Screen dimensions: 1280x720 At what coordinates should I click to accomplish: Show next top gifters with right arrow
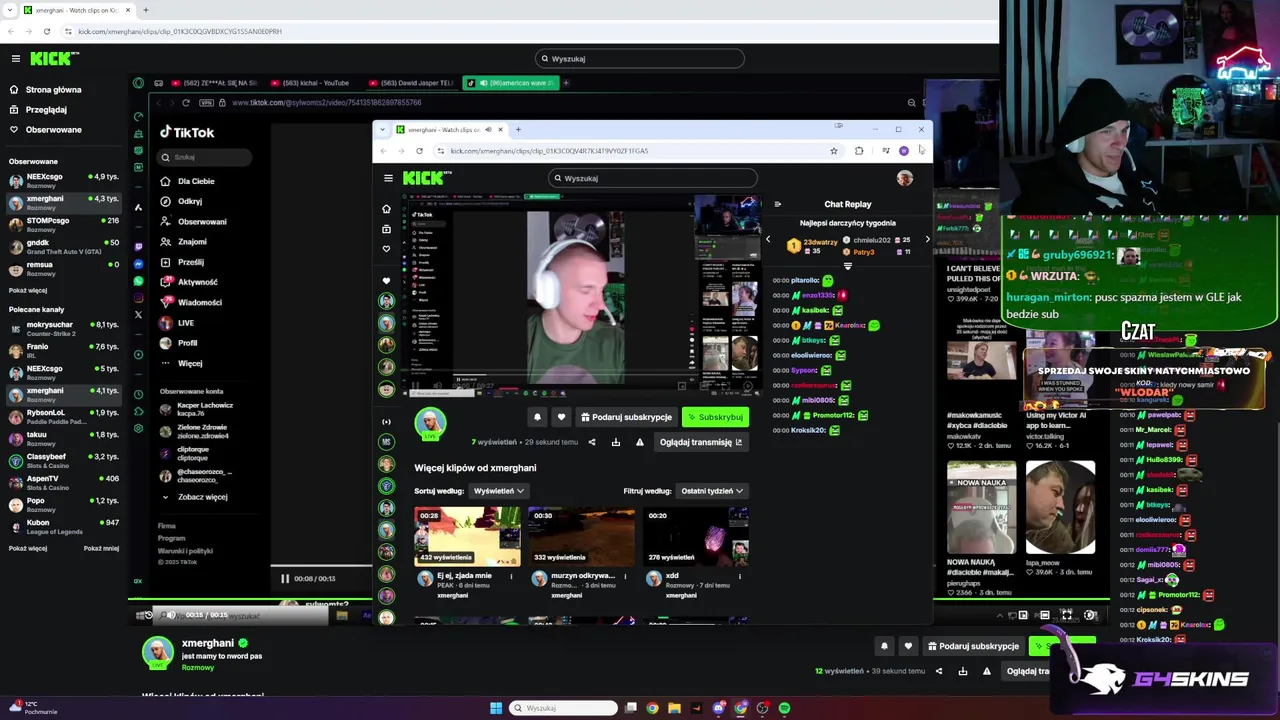click(x=927, y=239)
